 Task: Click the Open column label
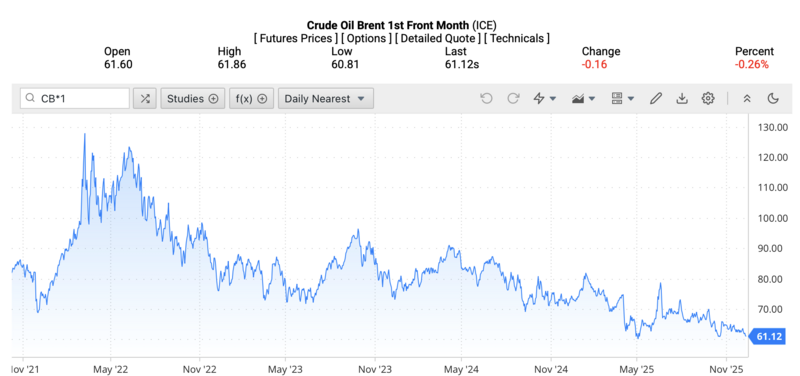pos(117,52)
